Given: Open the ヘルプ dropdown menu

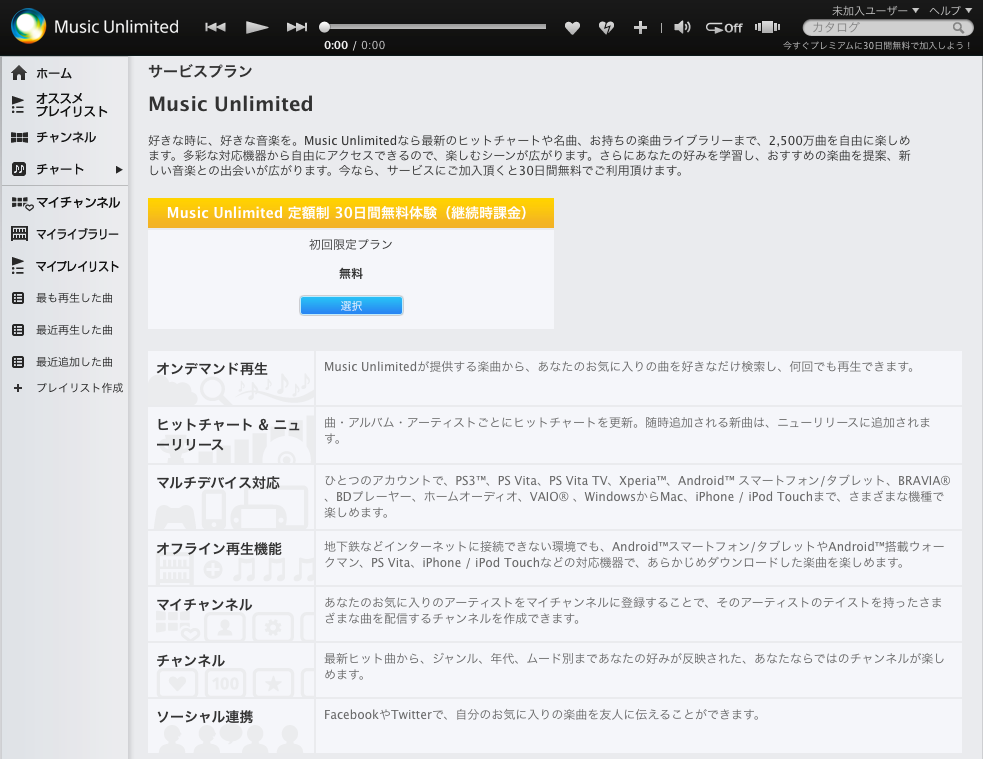Looking at the screenshot, I should pos(950,11).
